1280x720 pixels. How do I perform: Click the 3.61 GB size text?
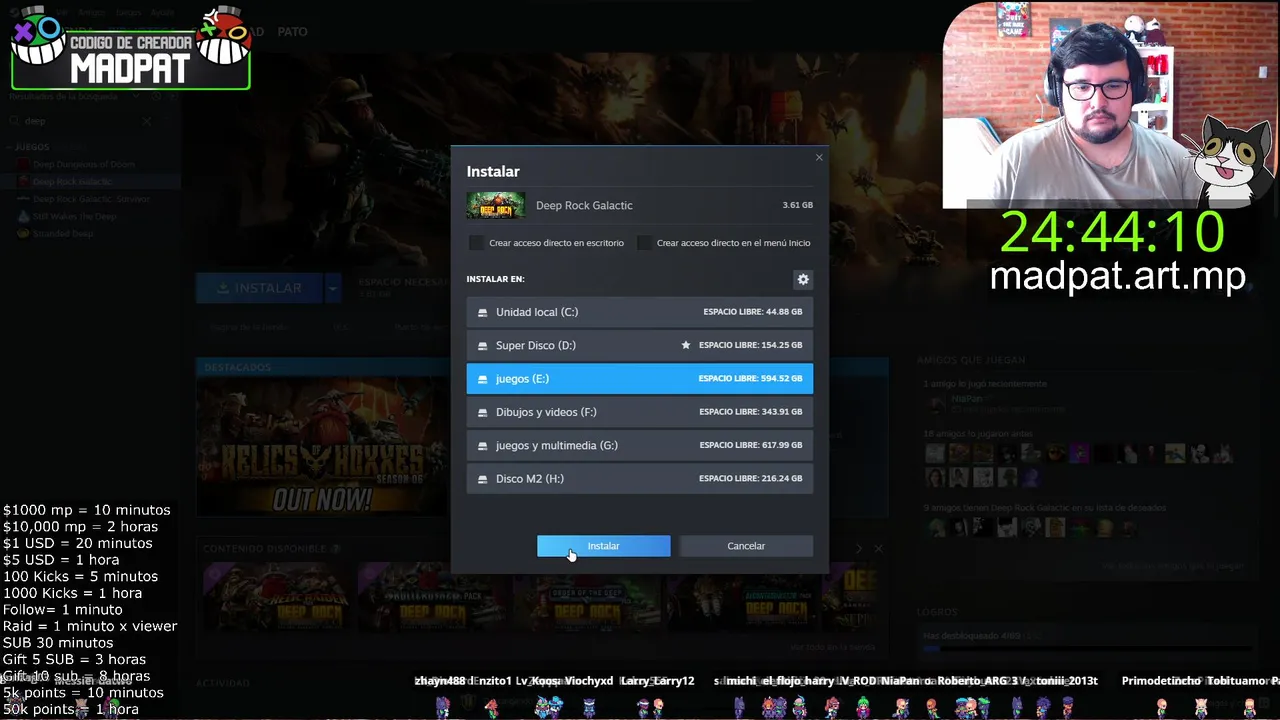(797, 205)
